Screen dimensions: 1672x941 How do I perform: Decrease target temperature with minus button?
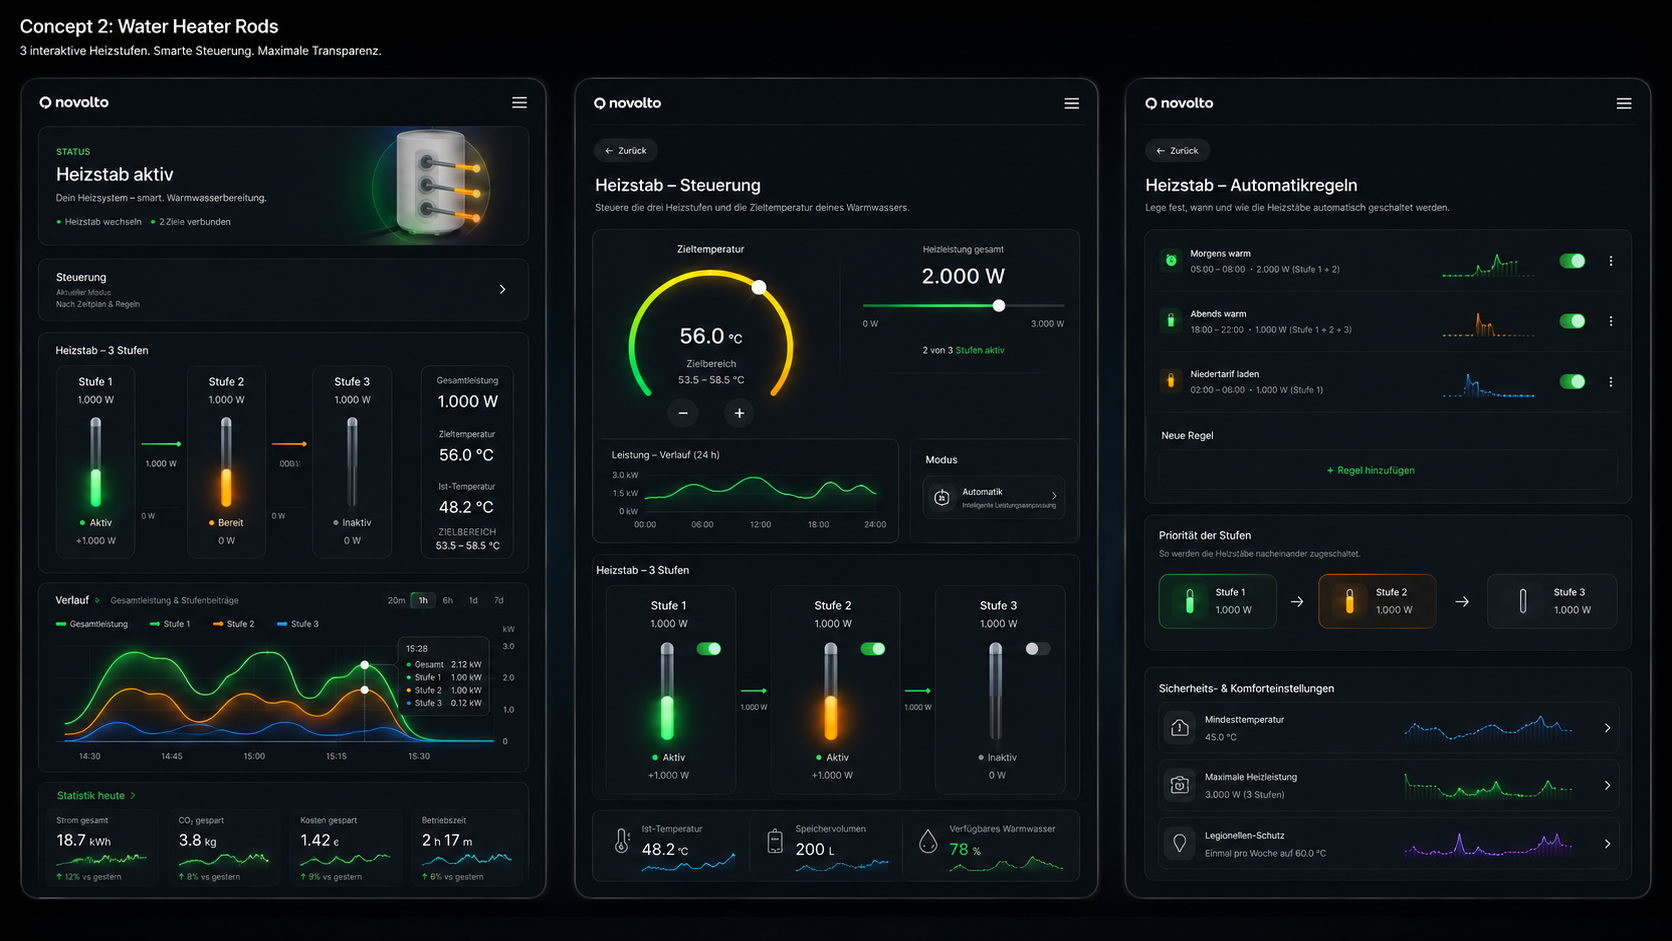coord(683,413)
